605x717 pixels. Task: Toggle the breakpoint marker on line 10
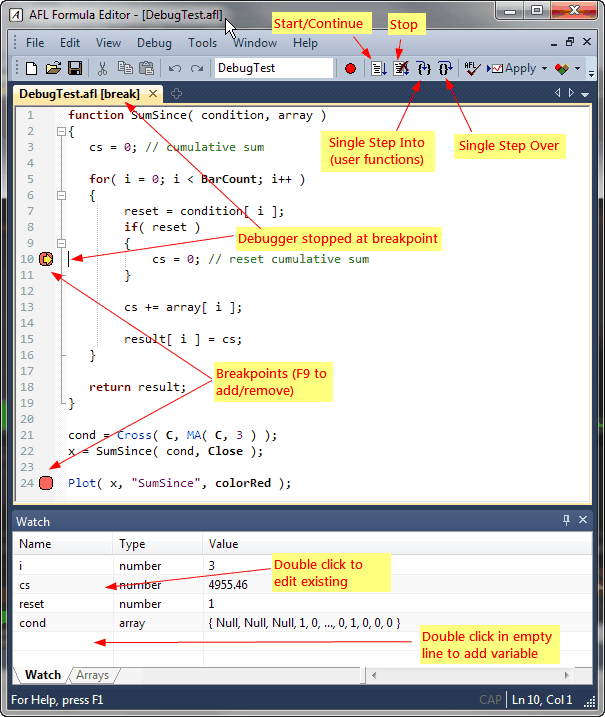[46, 259]
